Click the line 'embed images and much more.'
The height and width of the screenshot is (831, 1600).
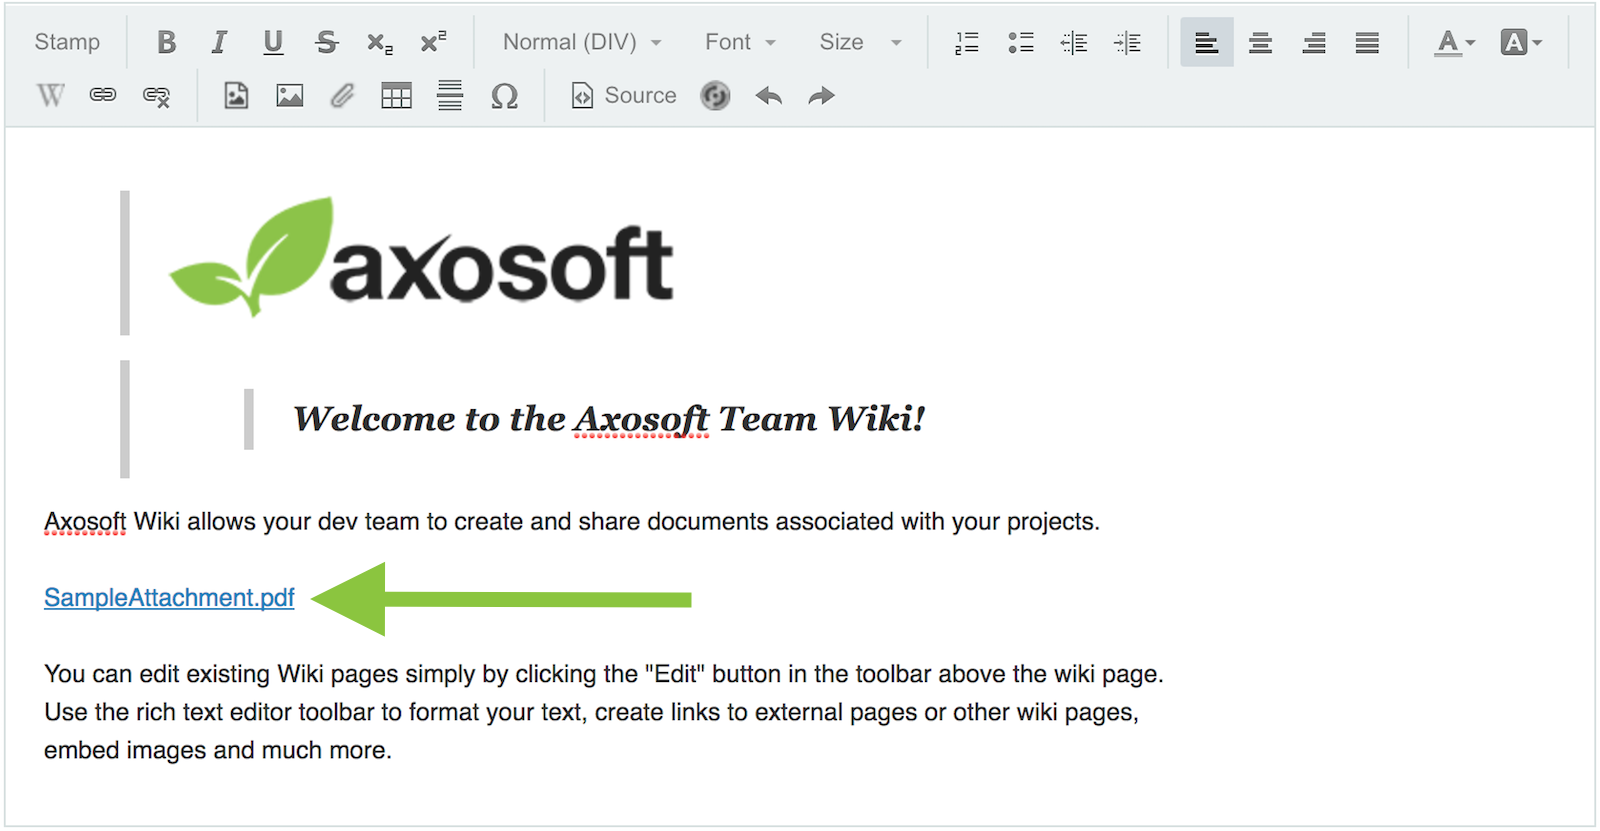click(x=218, y=750)
